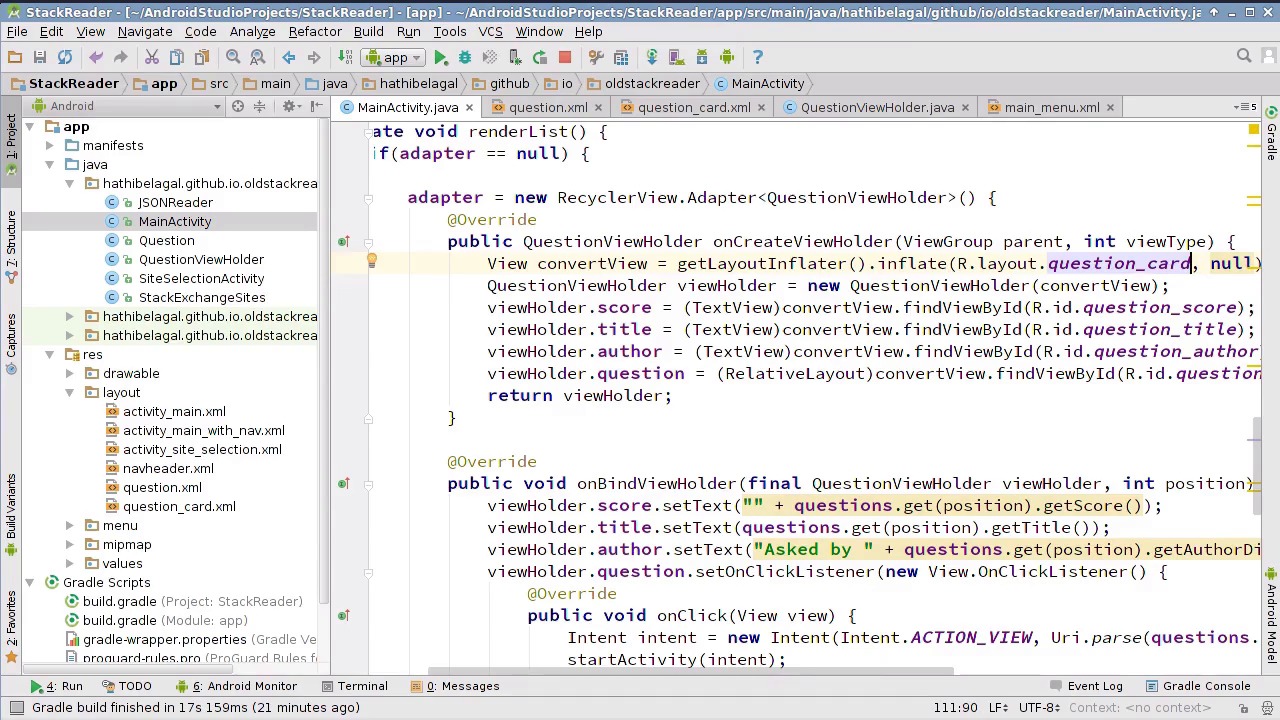Viewport: 1280px width, 720px height.
Task: Expand the drawable folder in project tree
Action: [x=69, y=373]
